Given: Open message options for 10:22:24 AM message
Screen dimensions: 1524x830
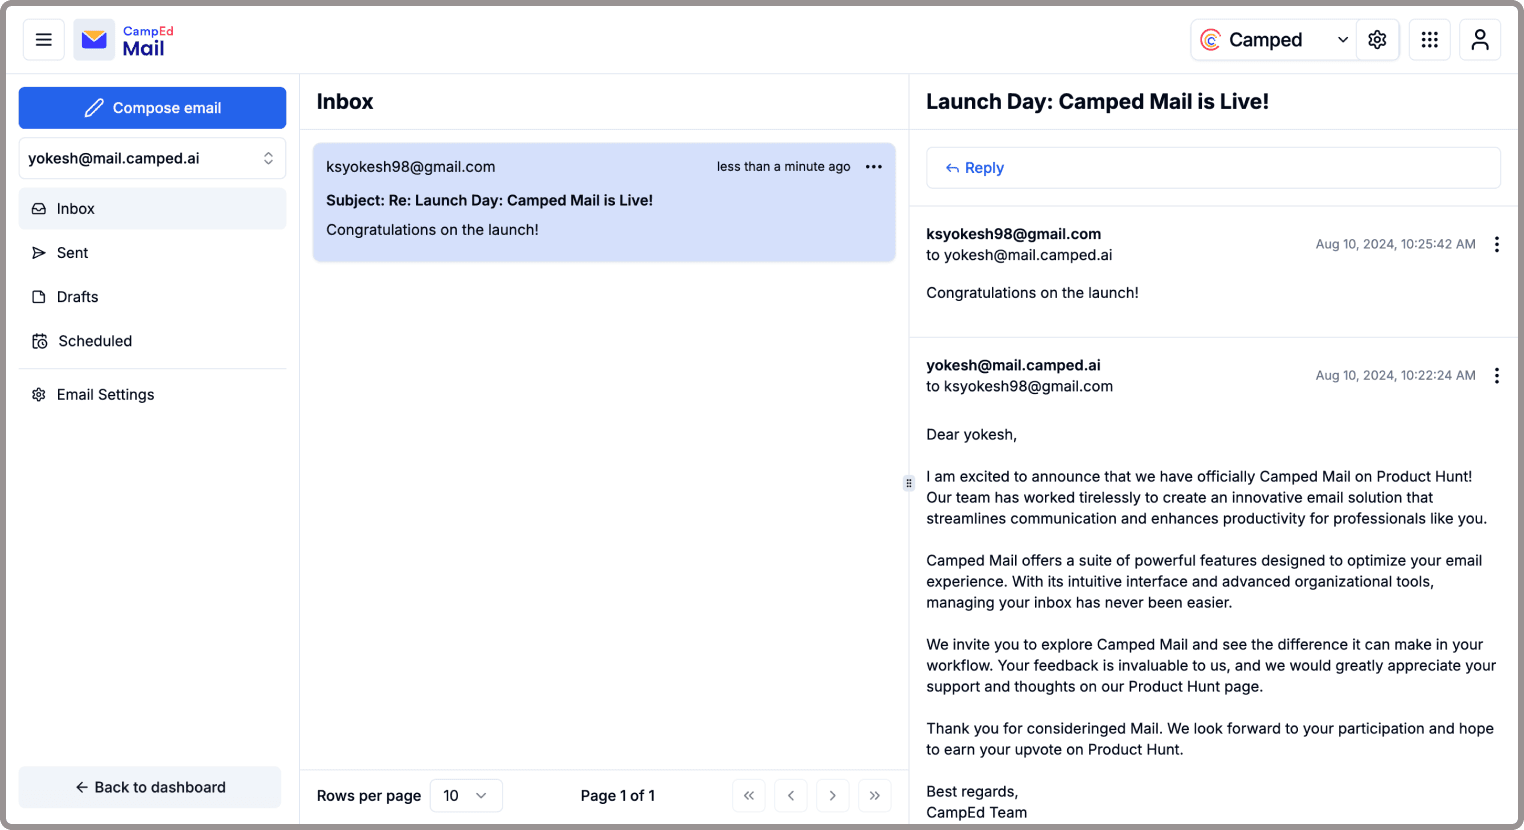Looking at the screenshot, I should [1497, 376].
